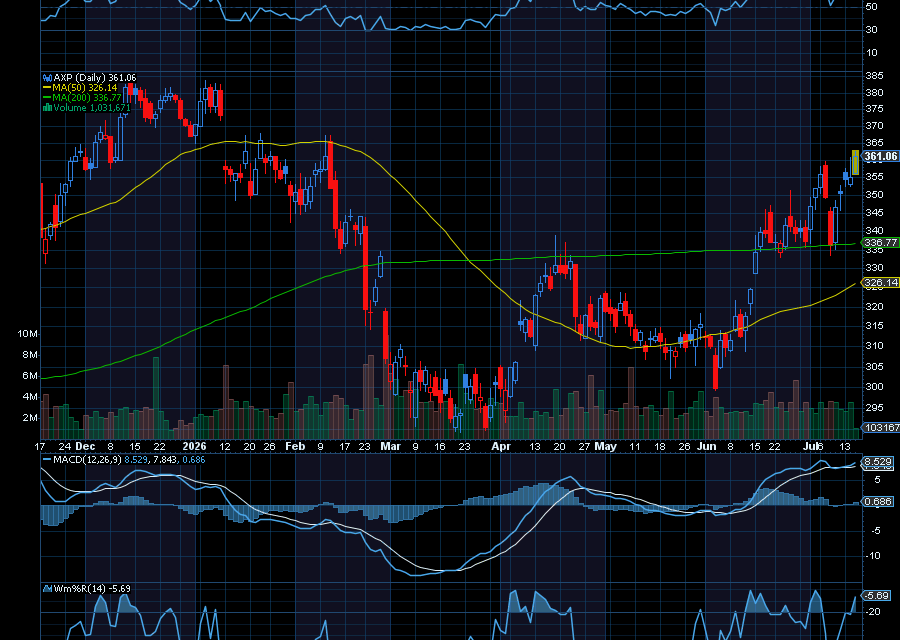The image size is (900, 640).
Task: Click the -20 Williams %R axis label
Action: (872, 612)
